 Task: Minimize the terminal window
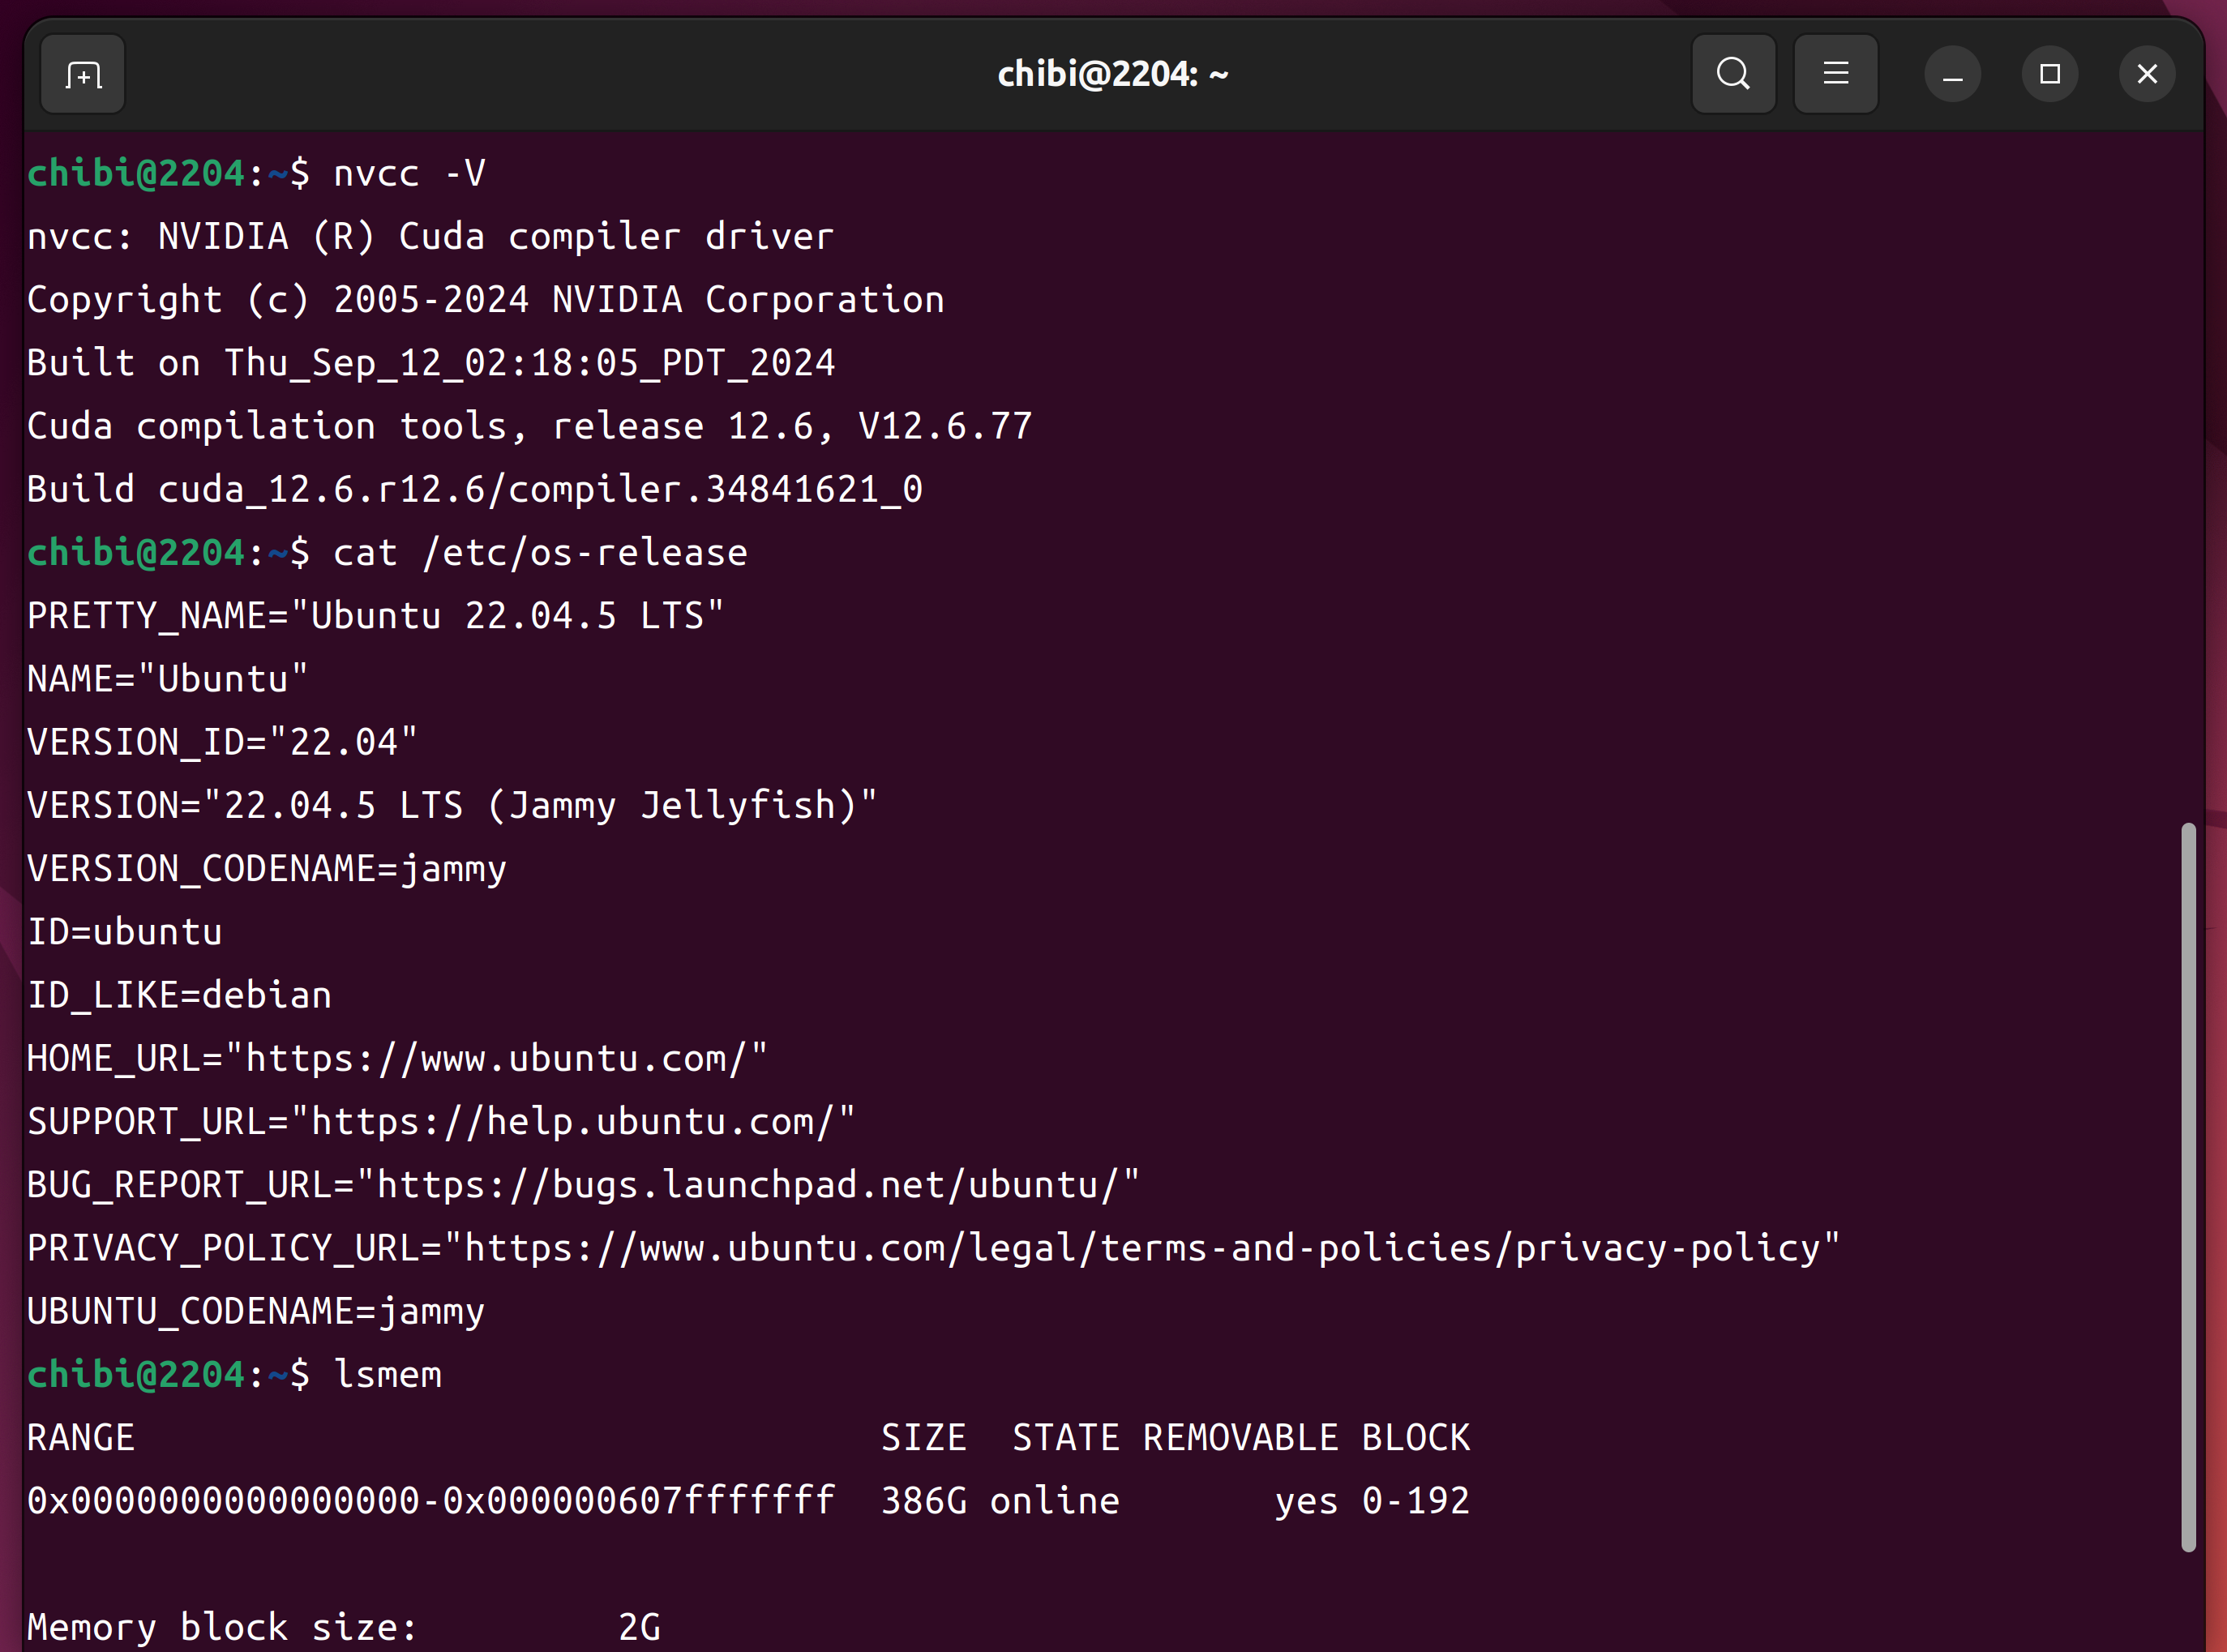click(1952, 75)
